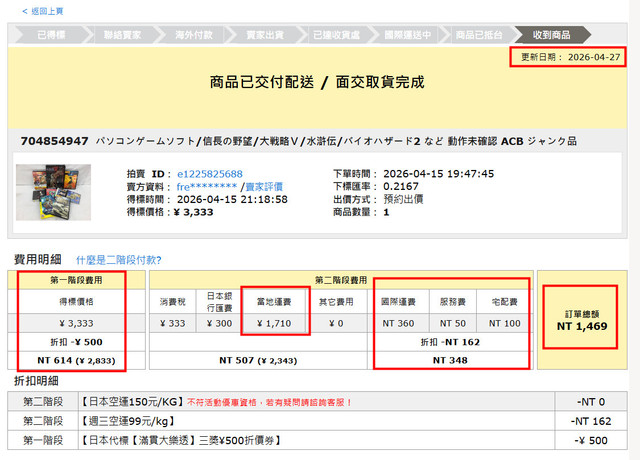The width and height of the screenshot is (640, 460).
Task: Click the game software product thumbnail
Action: [x=53, y=192]
